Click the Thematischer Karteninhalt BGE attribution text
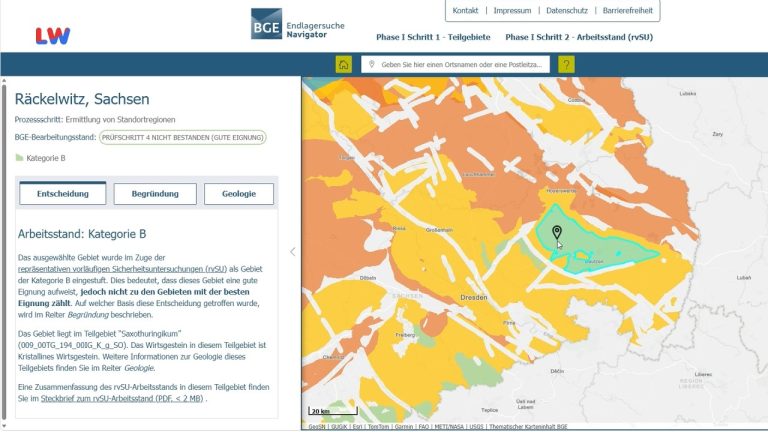 tap(528, 427)
